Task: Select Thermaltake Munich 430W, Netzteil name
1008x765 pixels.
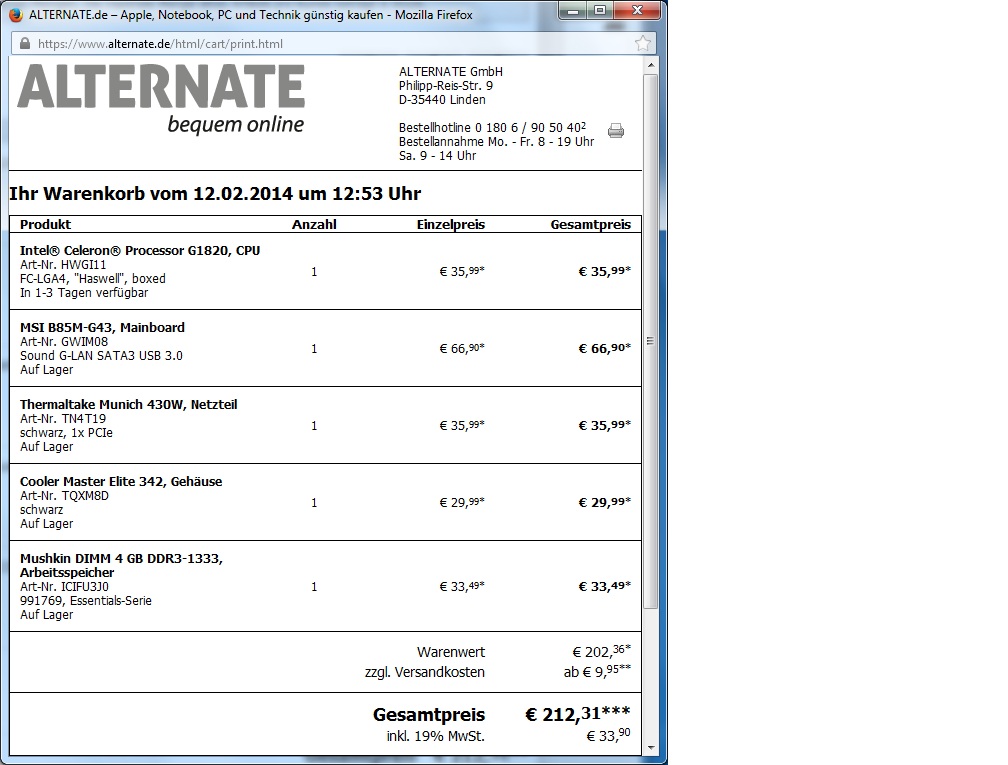Action: click(x=129, y=405)
